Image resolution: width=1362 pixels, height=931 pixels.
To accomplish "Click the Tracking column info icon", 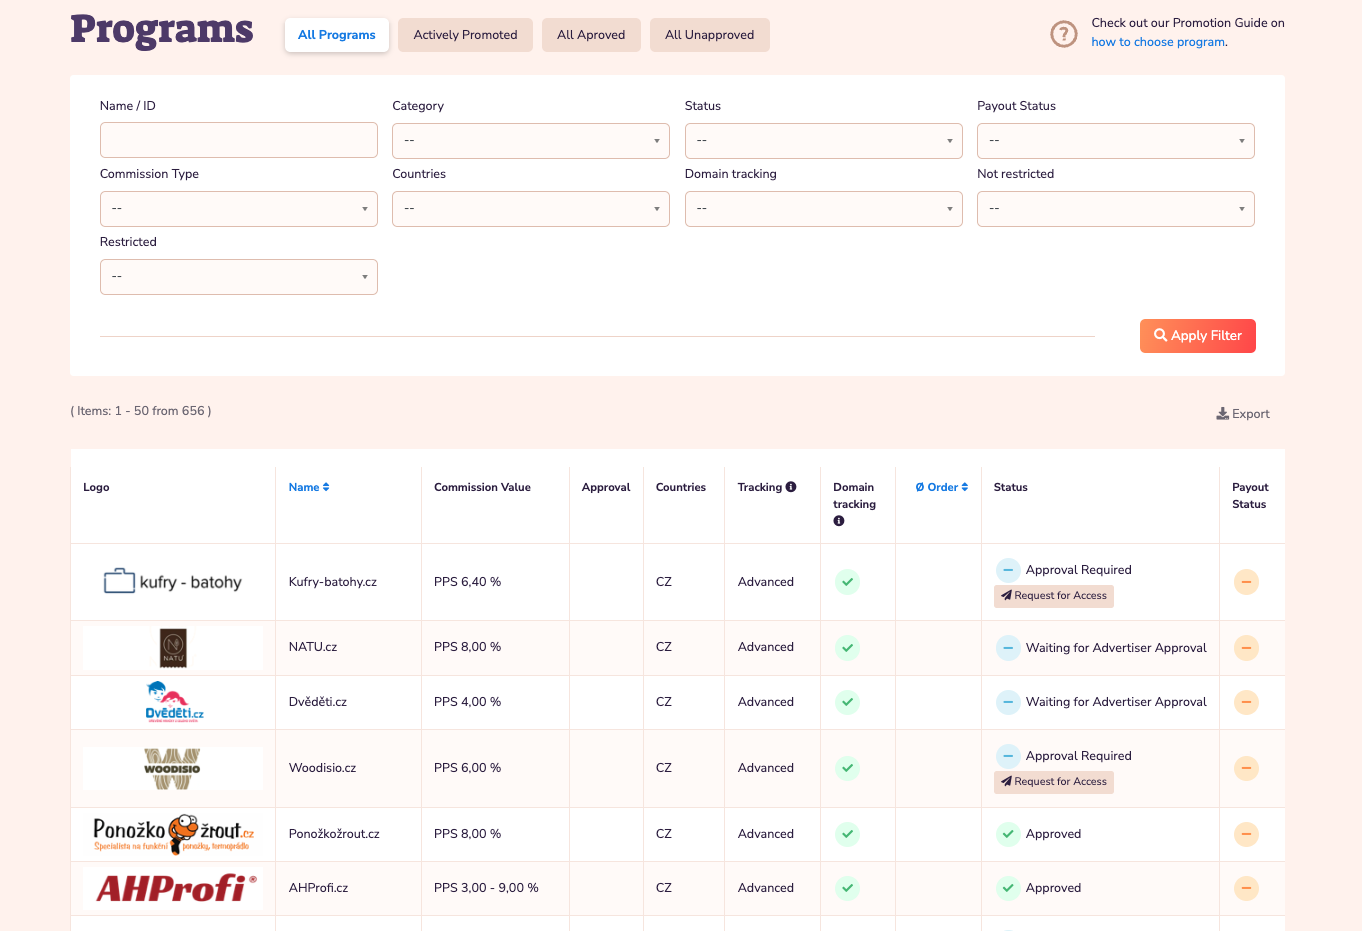I will (791, 487).
